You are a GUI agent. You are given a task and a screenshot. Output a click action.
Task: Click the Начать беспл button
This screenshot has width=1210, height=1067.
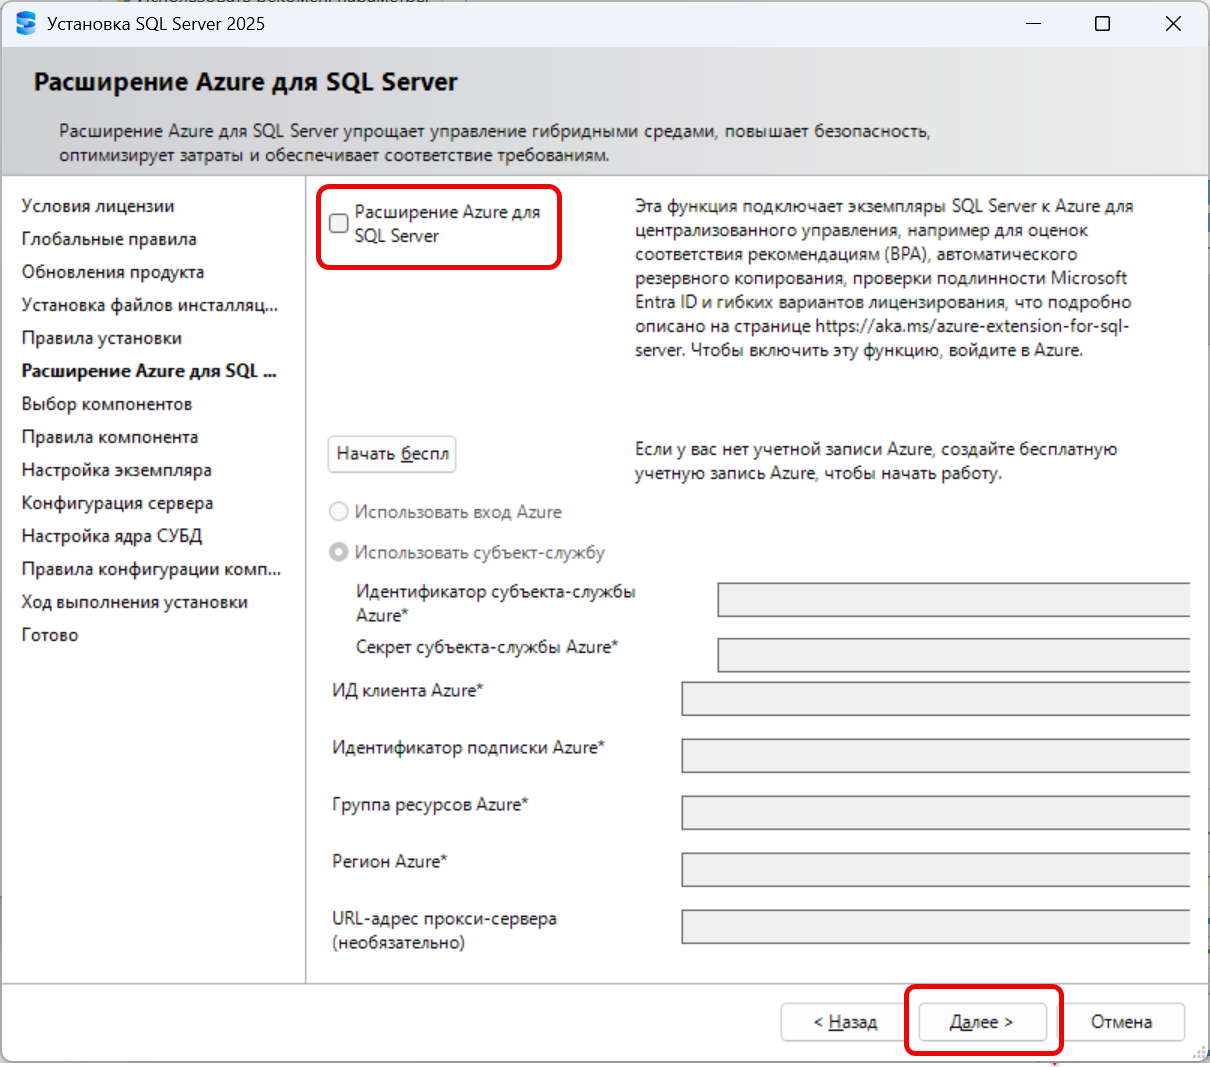tap(392, 454)
